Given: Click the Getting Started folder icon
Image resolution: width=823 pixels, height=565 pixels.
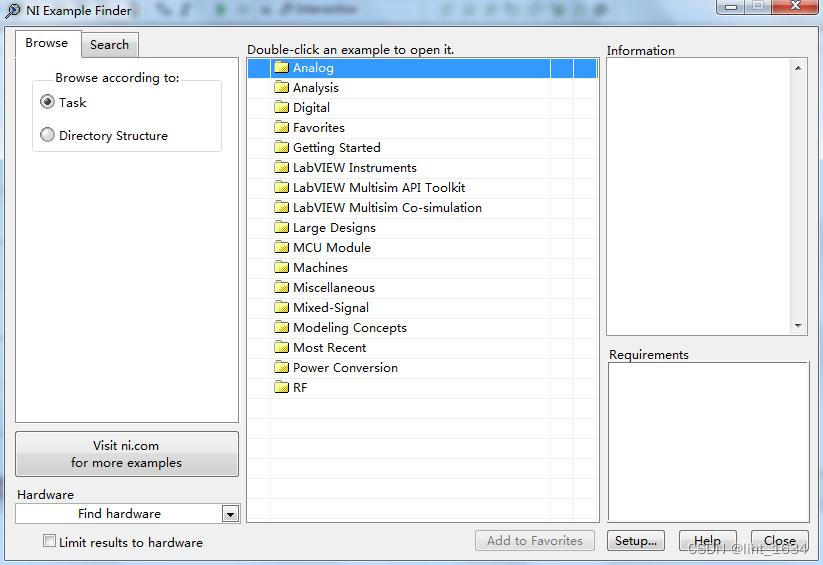Looking at the screenshot, I should (x=281, y=147).
